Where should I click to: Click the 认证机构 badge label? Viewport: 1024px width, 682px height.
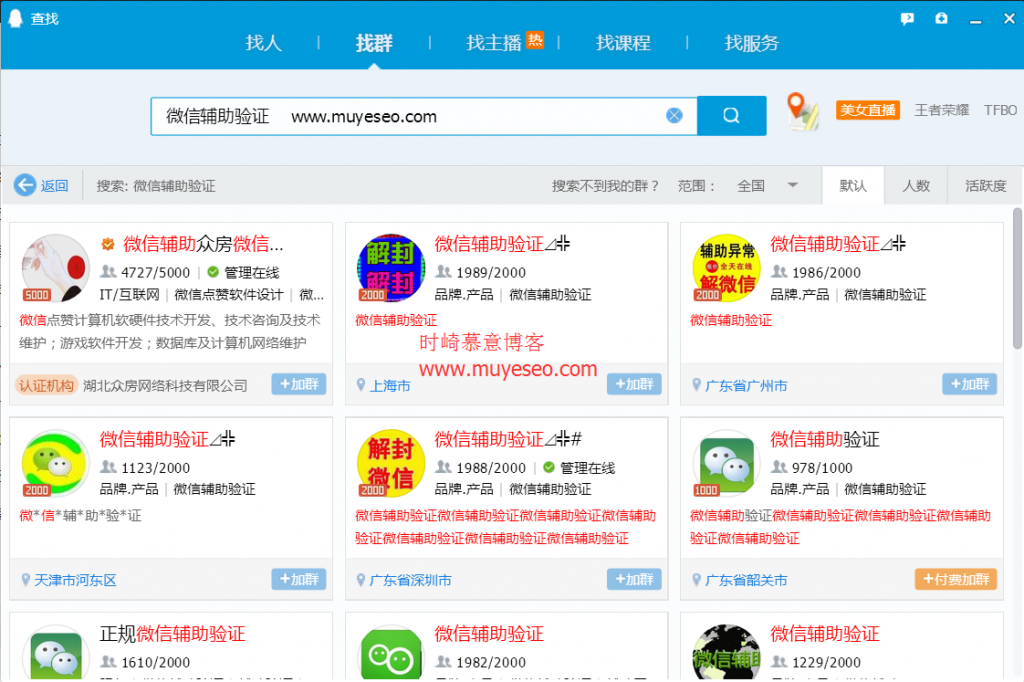coord(46,385)
